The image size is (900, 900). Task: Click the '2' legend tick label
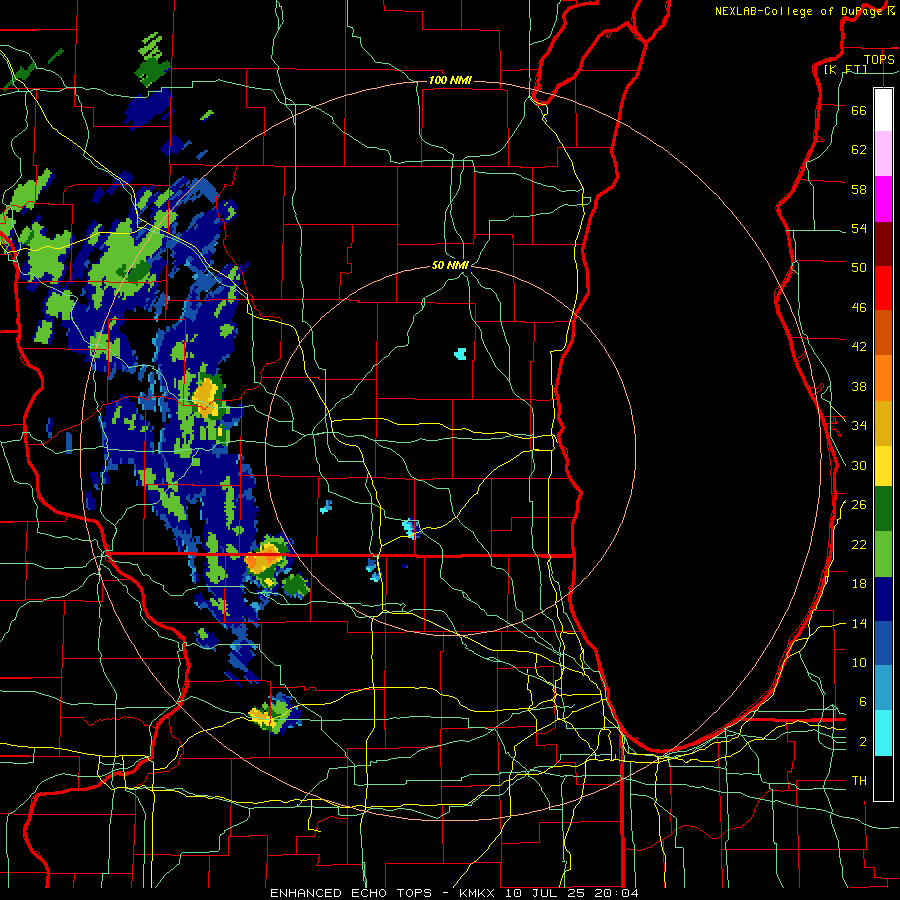click(863, 742)
